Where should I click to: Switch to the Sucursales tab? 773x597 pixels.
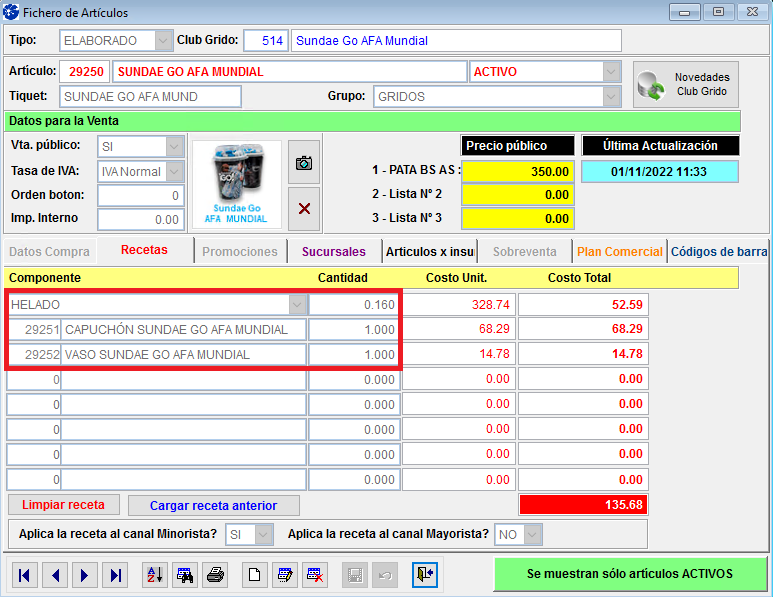[334, 251]
